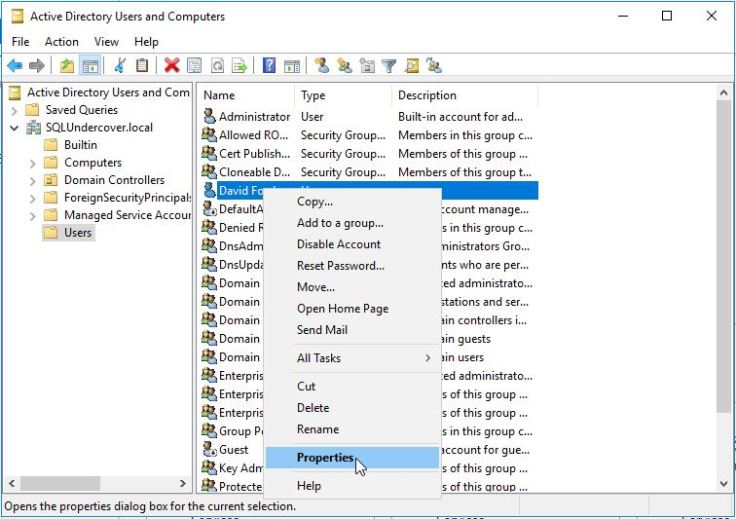Click the tree pane scroll left arrow

(12, 483)
